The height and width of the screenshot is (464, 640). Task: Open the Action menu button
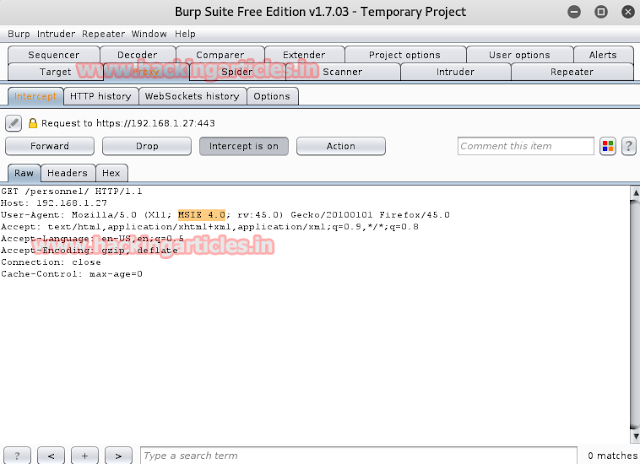tap(341, 146)
